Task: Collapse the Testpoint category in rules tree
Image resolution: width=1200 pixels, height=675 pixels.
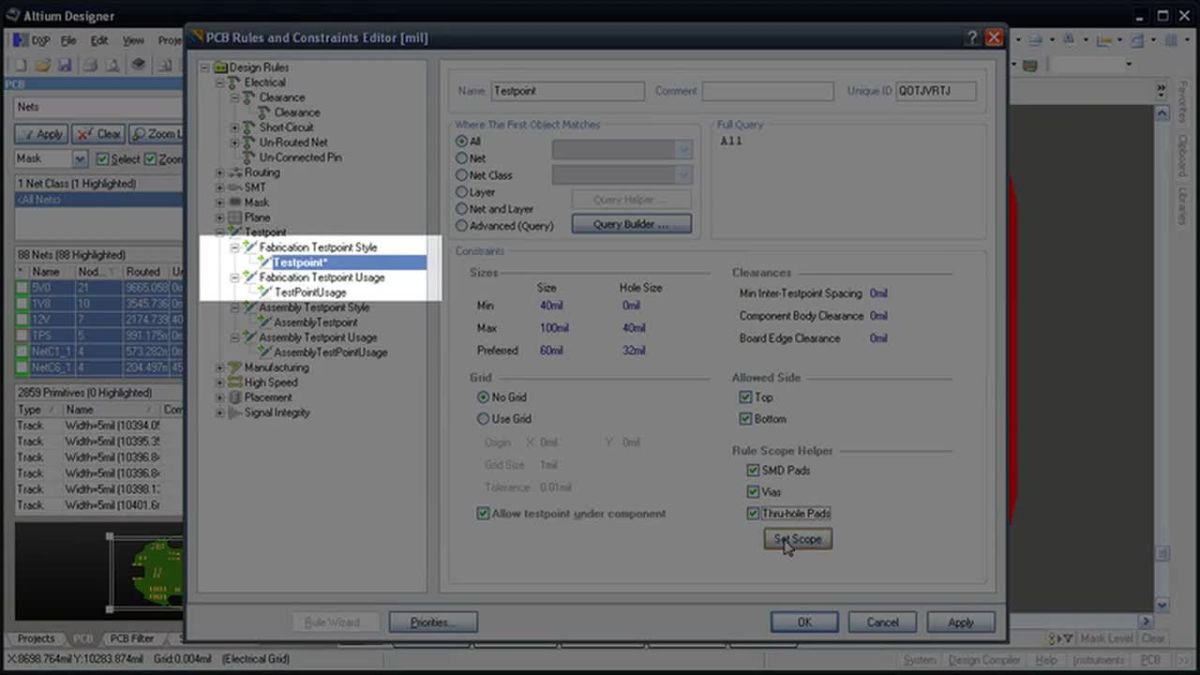Action: (217, 232)
